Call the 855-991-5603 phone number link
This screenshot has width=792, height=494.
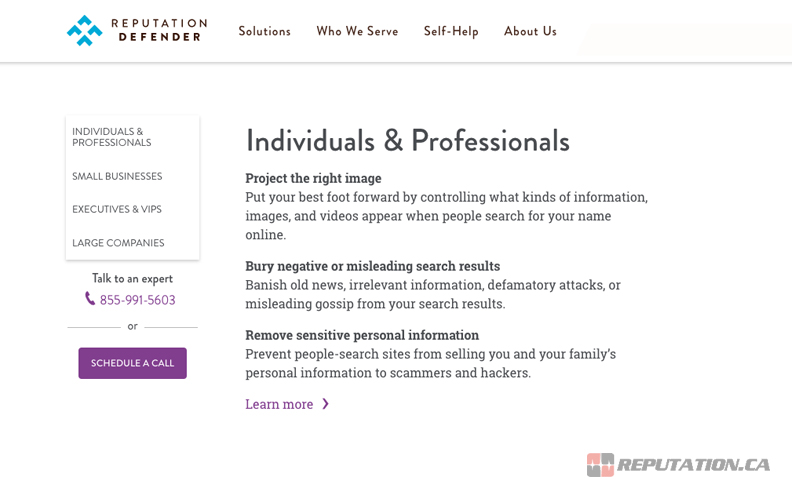pos(138,300)
